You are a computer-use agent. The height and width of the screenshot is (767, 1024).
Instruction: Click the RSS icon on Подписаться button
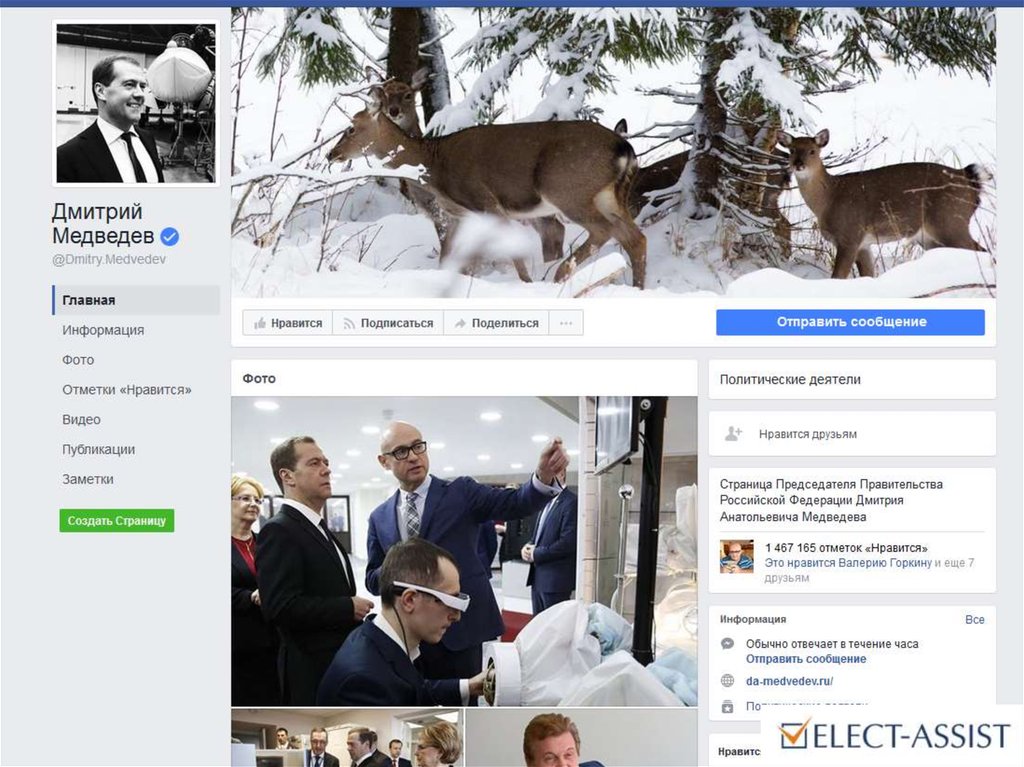click(x=349, y=323)
